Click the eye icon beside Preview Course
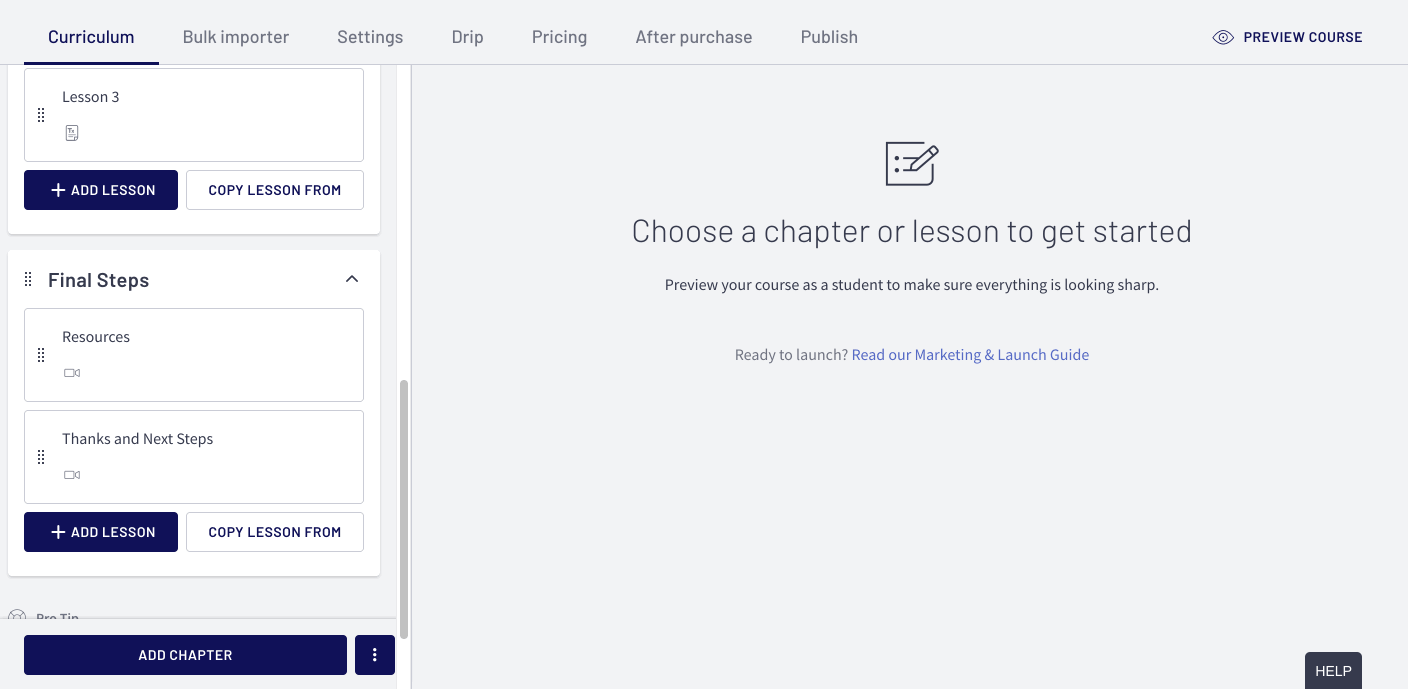This screenshot has height=689, width=1408. [x=1222, y=36]
